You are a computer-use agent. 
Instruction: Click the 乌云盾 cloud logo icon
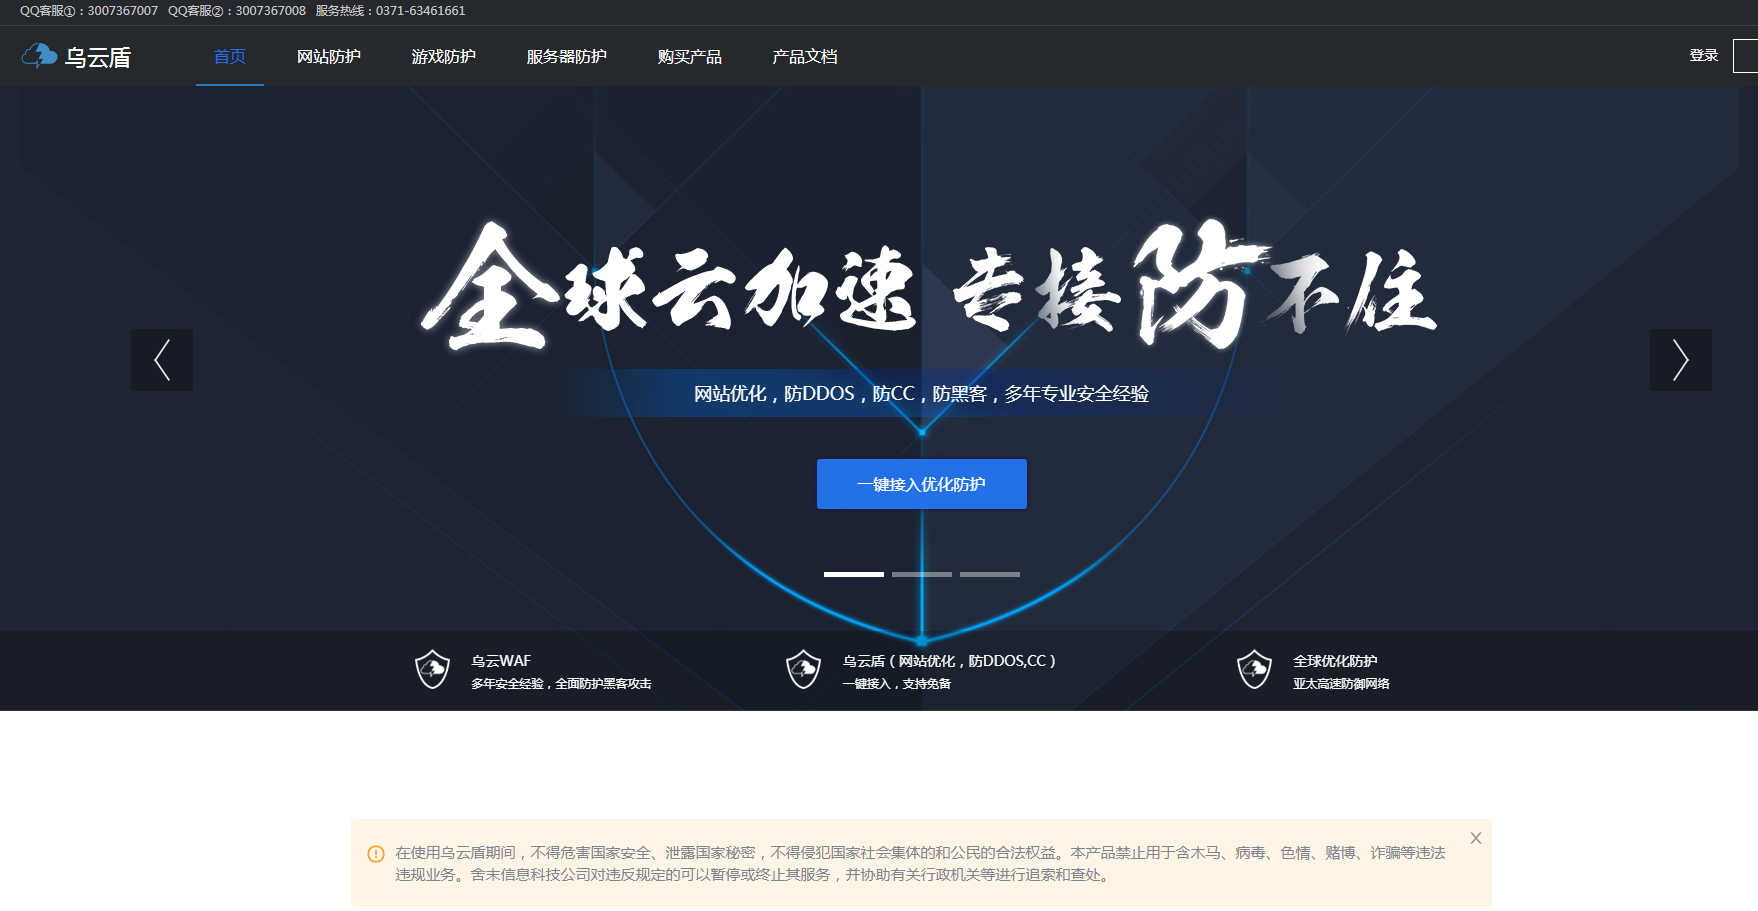[x=40, y=56]
